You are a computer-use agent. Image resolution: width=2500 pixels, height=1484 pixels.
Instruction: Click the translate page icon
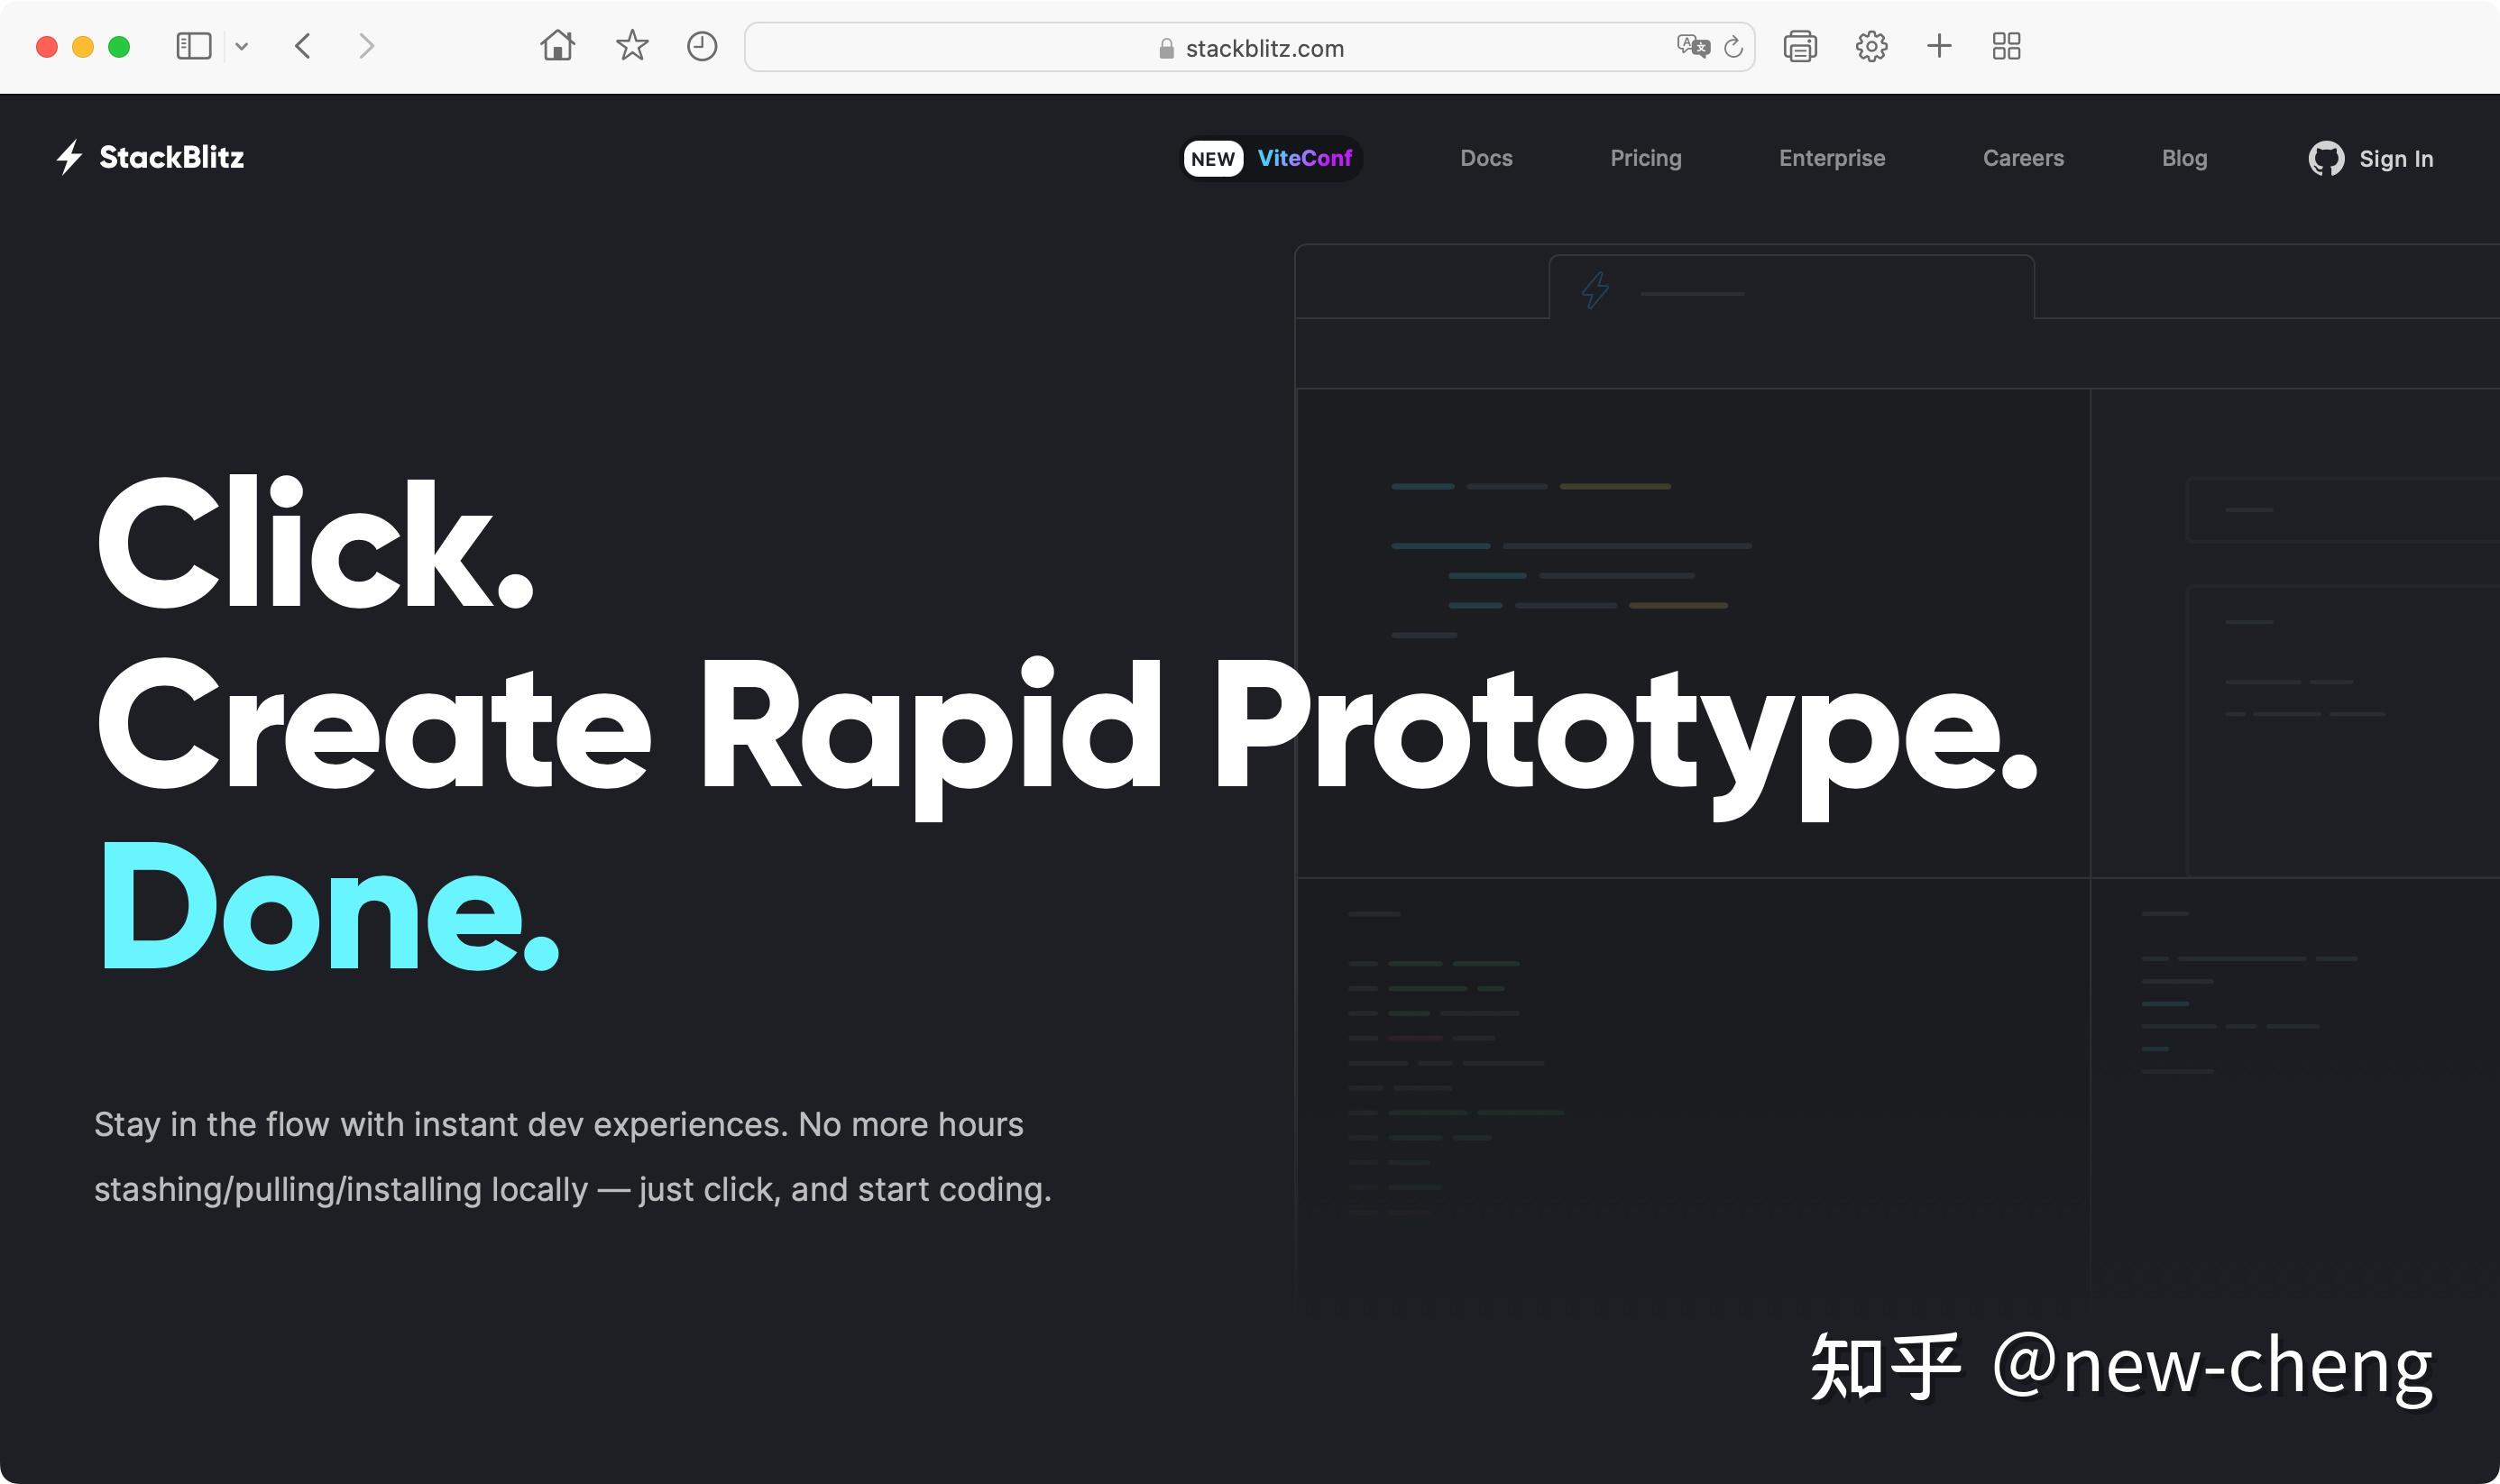pos(1692,46)
